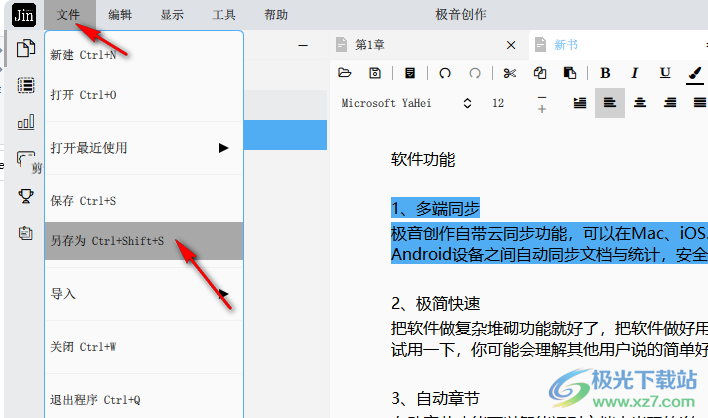This screenshot has width=708, height=418.
Task: Click the font size 12 field
Action: point(498,103)
